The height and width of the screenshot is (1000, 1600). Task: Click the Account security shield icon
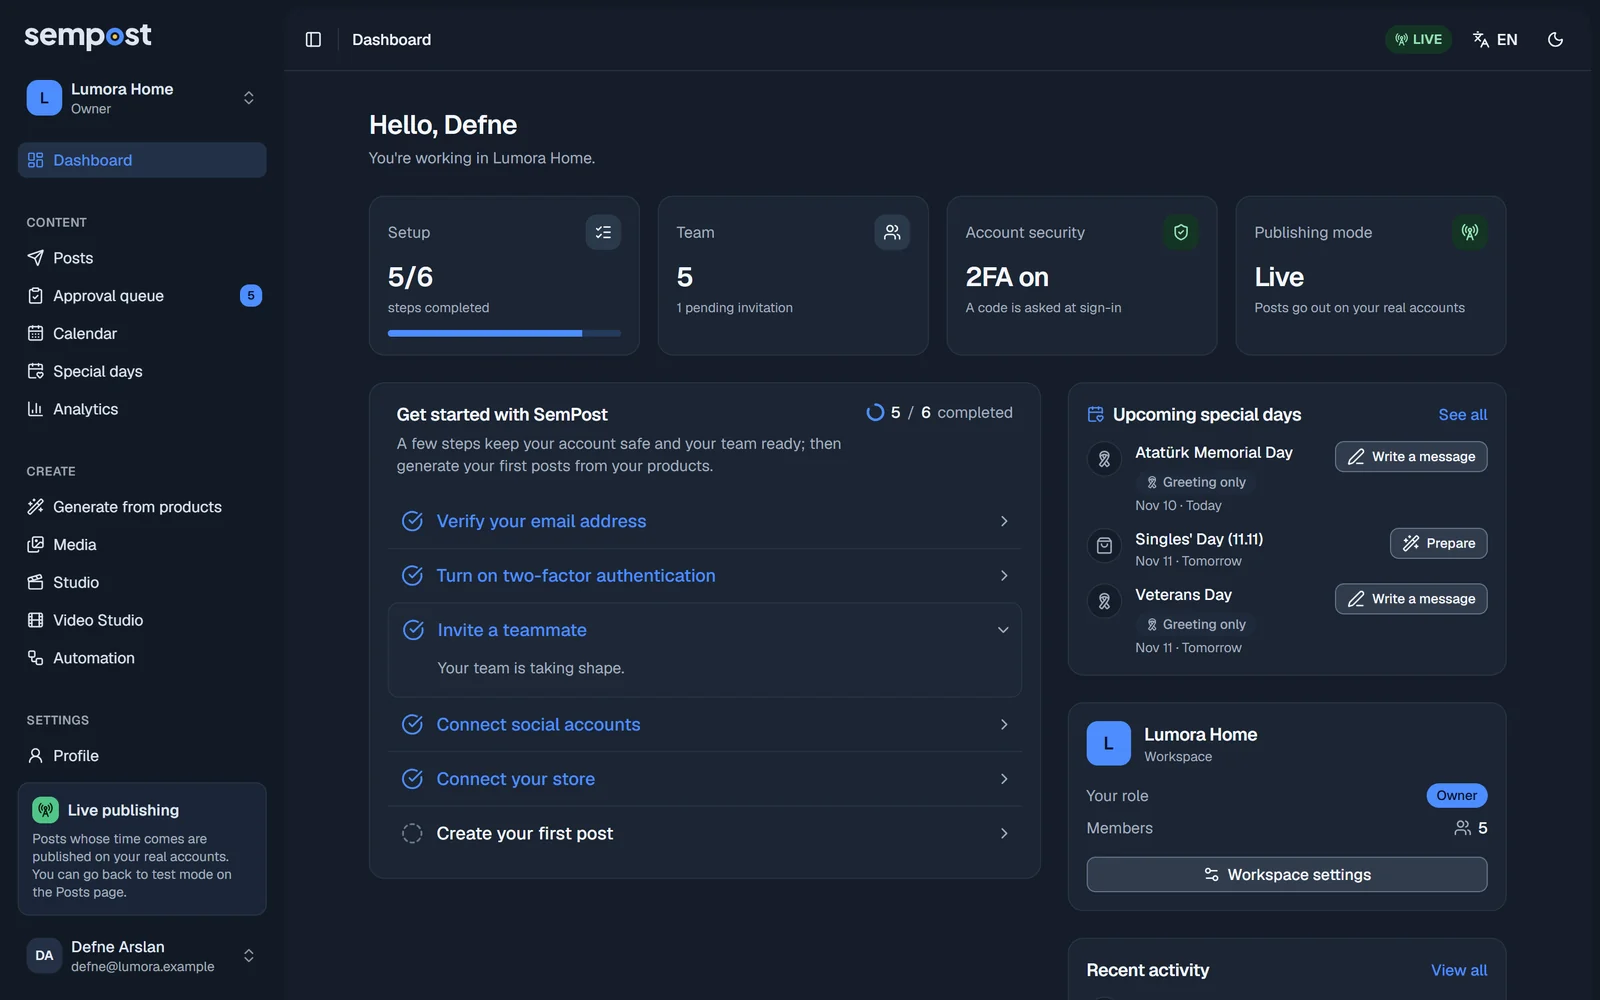click(1181, 232)
